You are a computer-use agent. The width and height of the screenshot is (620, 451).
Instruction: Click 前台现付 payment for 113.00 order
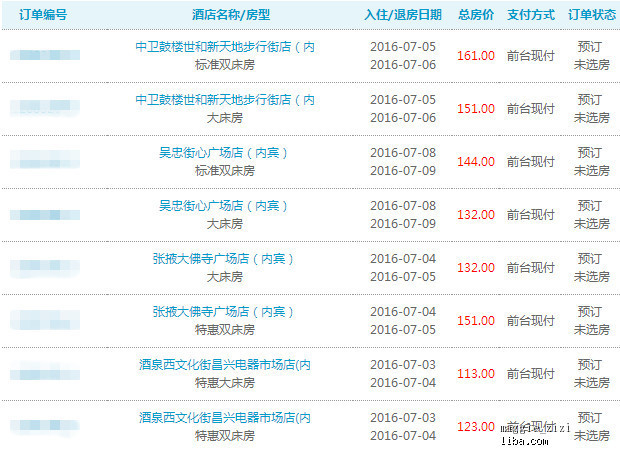coord(530,374)
